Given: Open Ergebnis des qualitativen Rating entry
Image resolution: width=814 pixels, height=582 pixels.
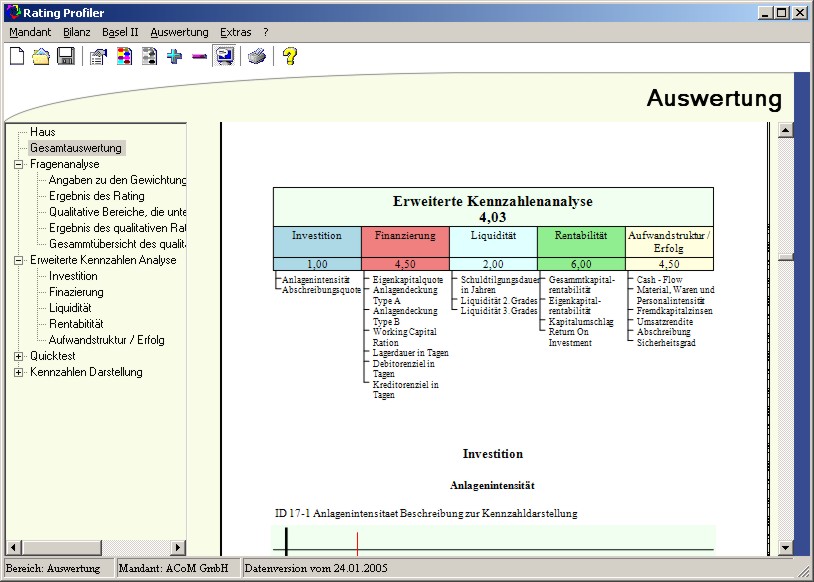Looking at the screenshot, I should coord(117,228).
